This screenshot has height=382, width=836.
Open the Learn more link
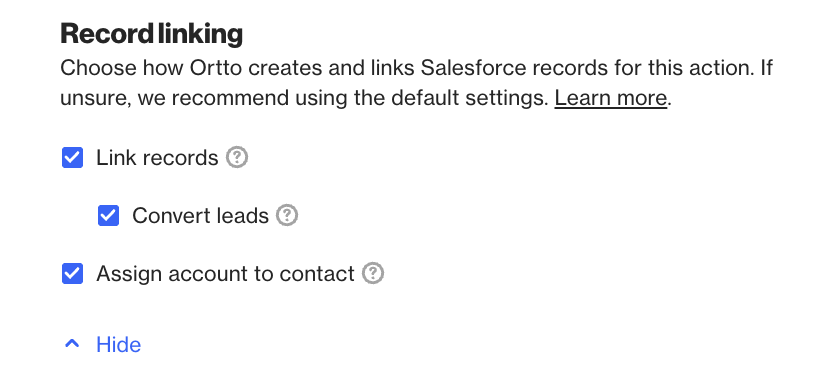(610, 98)
